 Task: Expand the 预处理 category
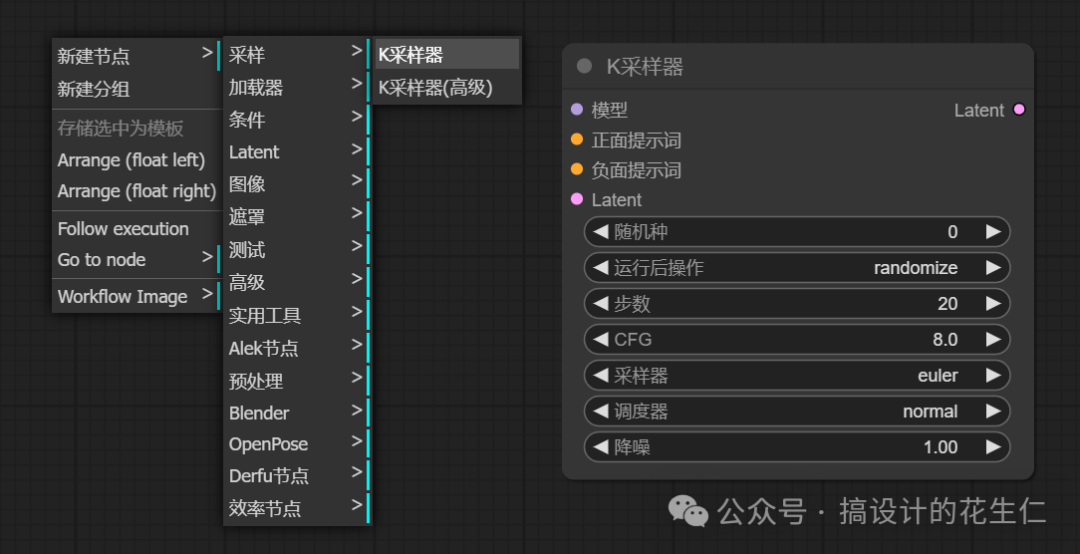298,381
